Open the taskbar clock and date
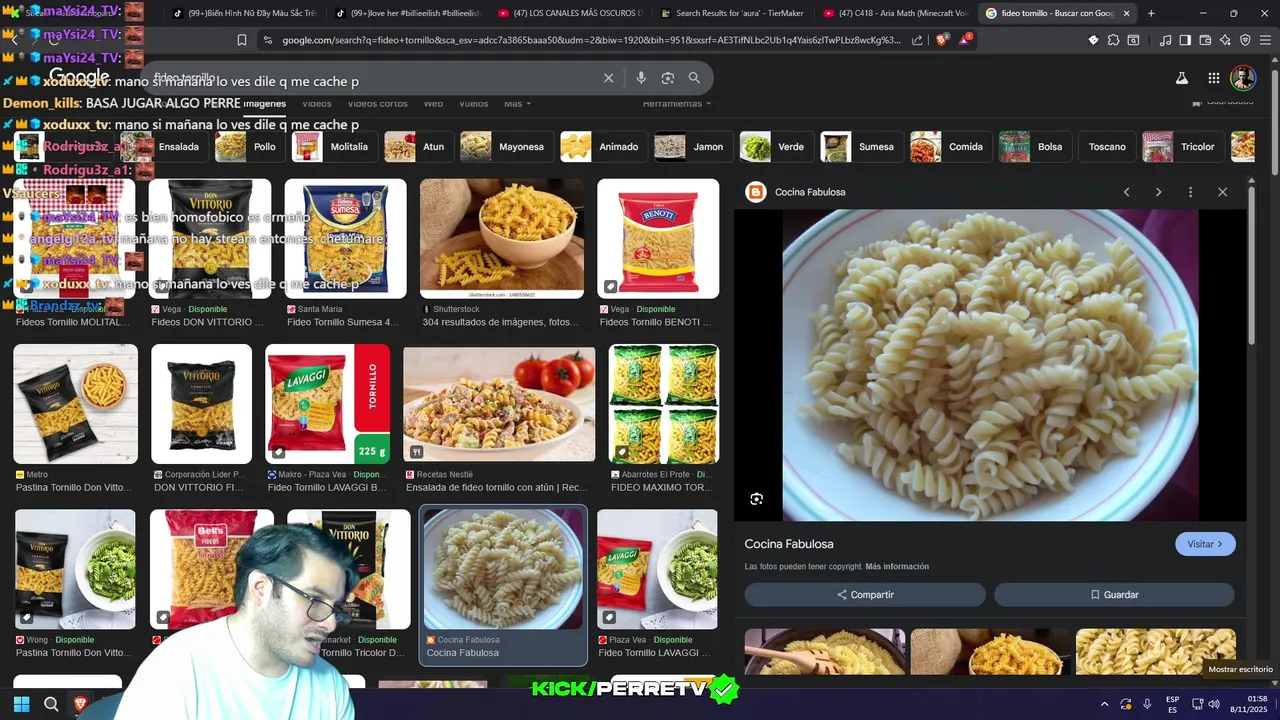This screenshot has width=1280, height=720. click(1248, 704)
